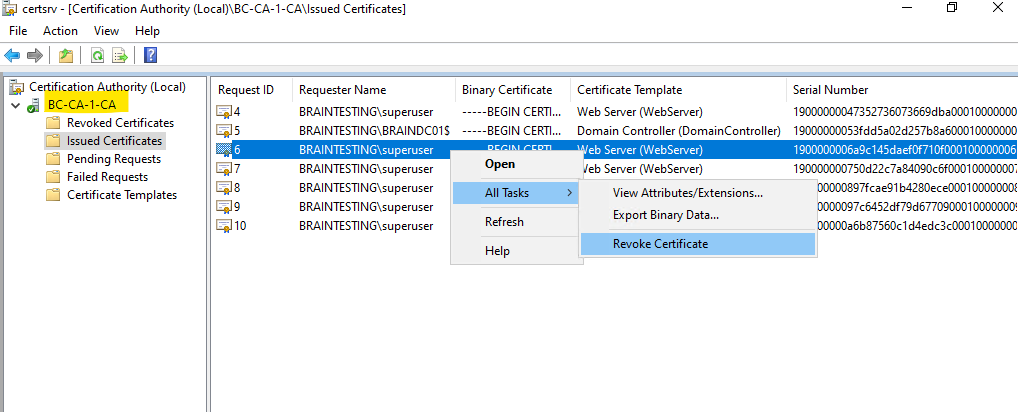Click serial number starting 19000000053f
This screenshot has height=412, width=1018.
905,130
